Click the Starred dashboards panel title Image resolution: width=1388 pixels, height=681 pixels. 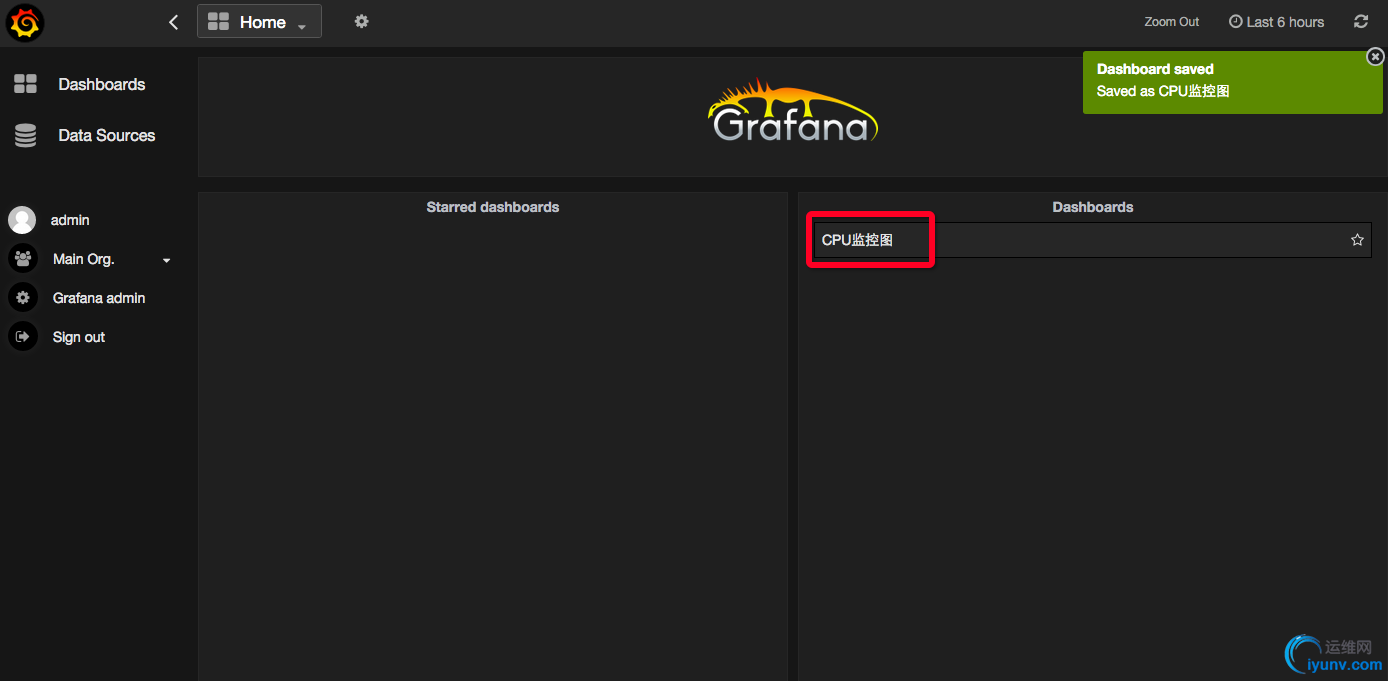(x=493, y=207)
